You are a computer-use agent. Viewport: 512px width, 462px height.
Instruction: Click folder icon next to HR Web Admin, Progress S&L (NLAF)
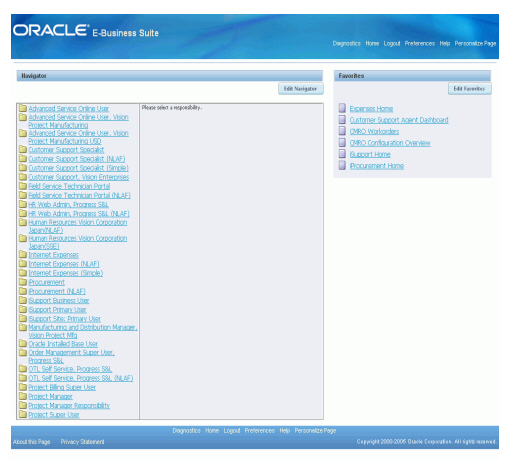(23, 213)
